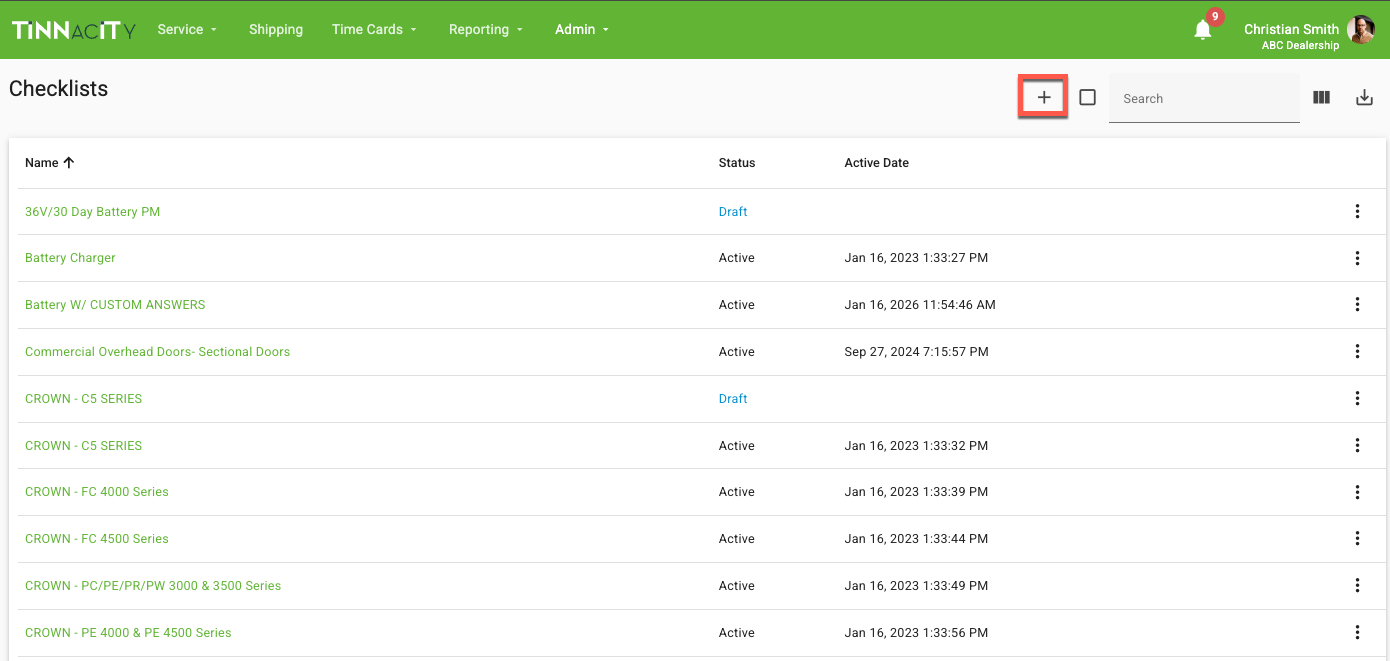
Task: Click the ABC Dealership label
Action: 1300,46
